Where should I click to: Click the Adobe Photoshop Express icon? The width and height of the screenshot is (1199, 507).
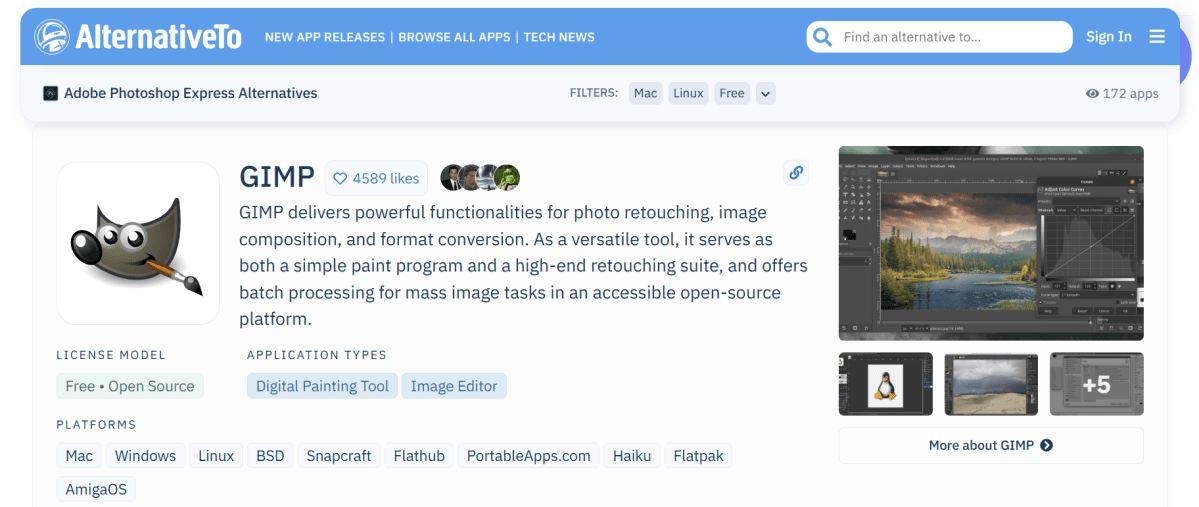point(51,93)
